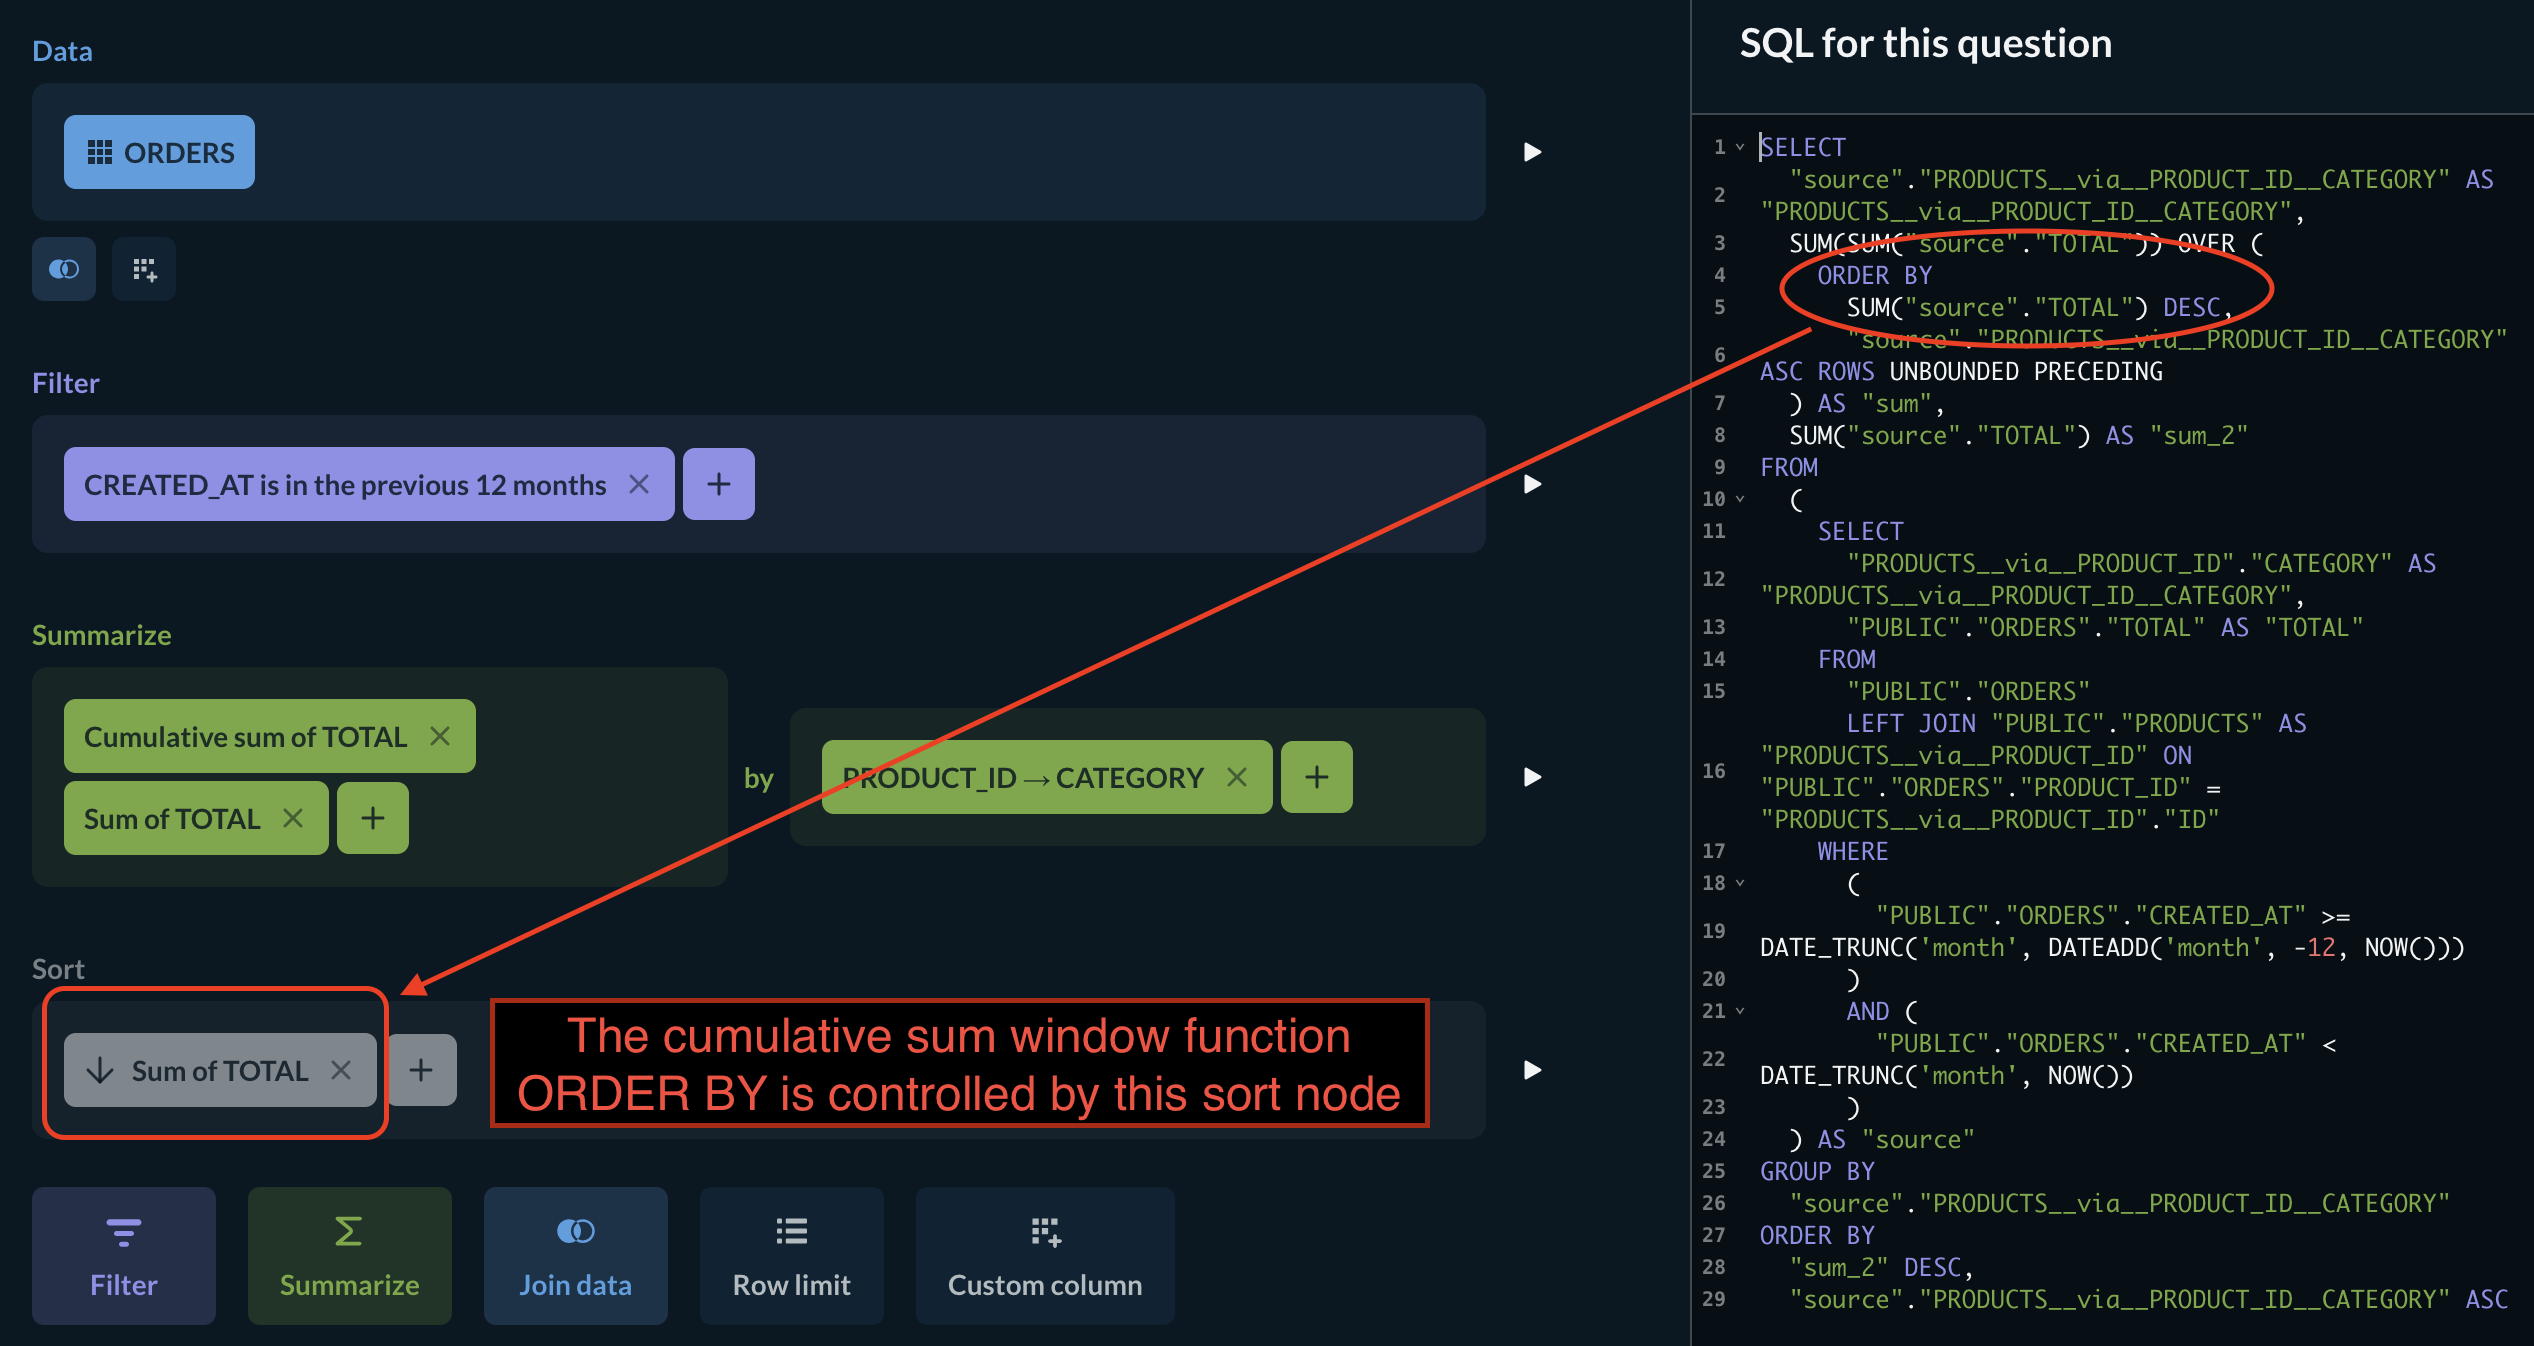Remove the Sum of TOTAL sort
This screenshot has width=2534, height=1346.
[341, 1071]
